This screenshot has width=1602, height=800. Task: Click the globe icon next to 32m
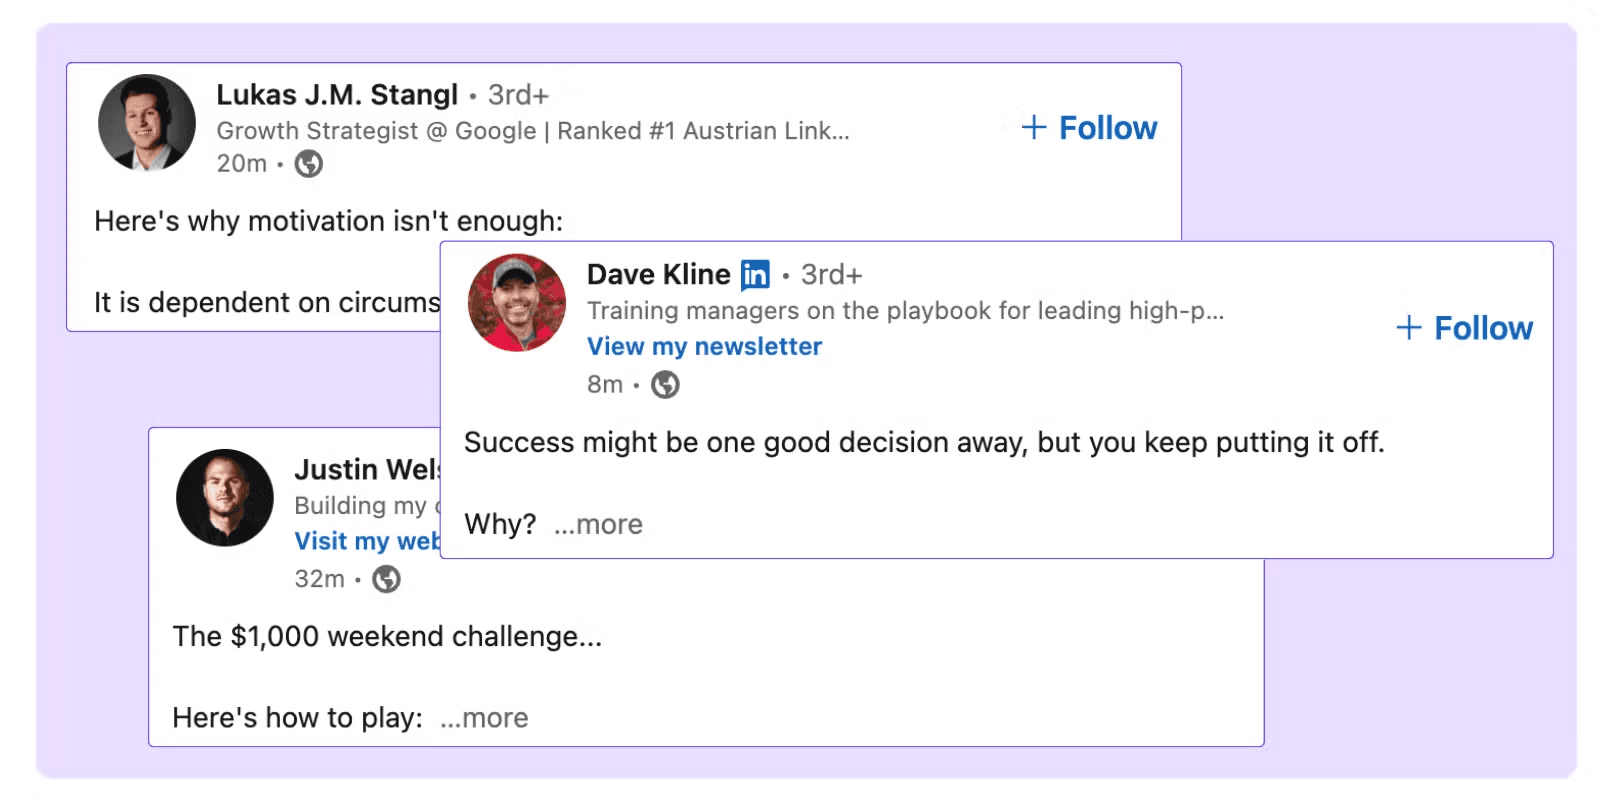386,579
